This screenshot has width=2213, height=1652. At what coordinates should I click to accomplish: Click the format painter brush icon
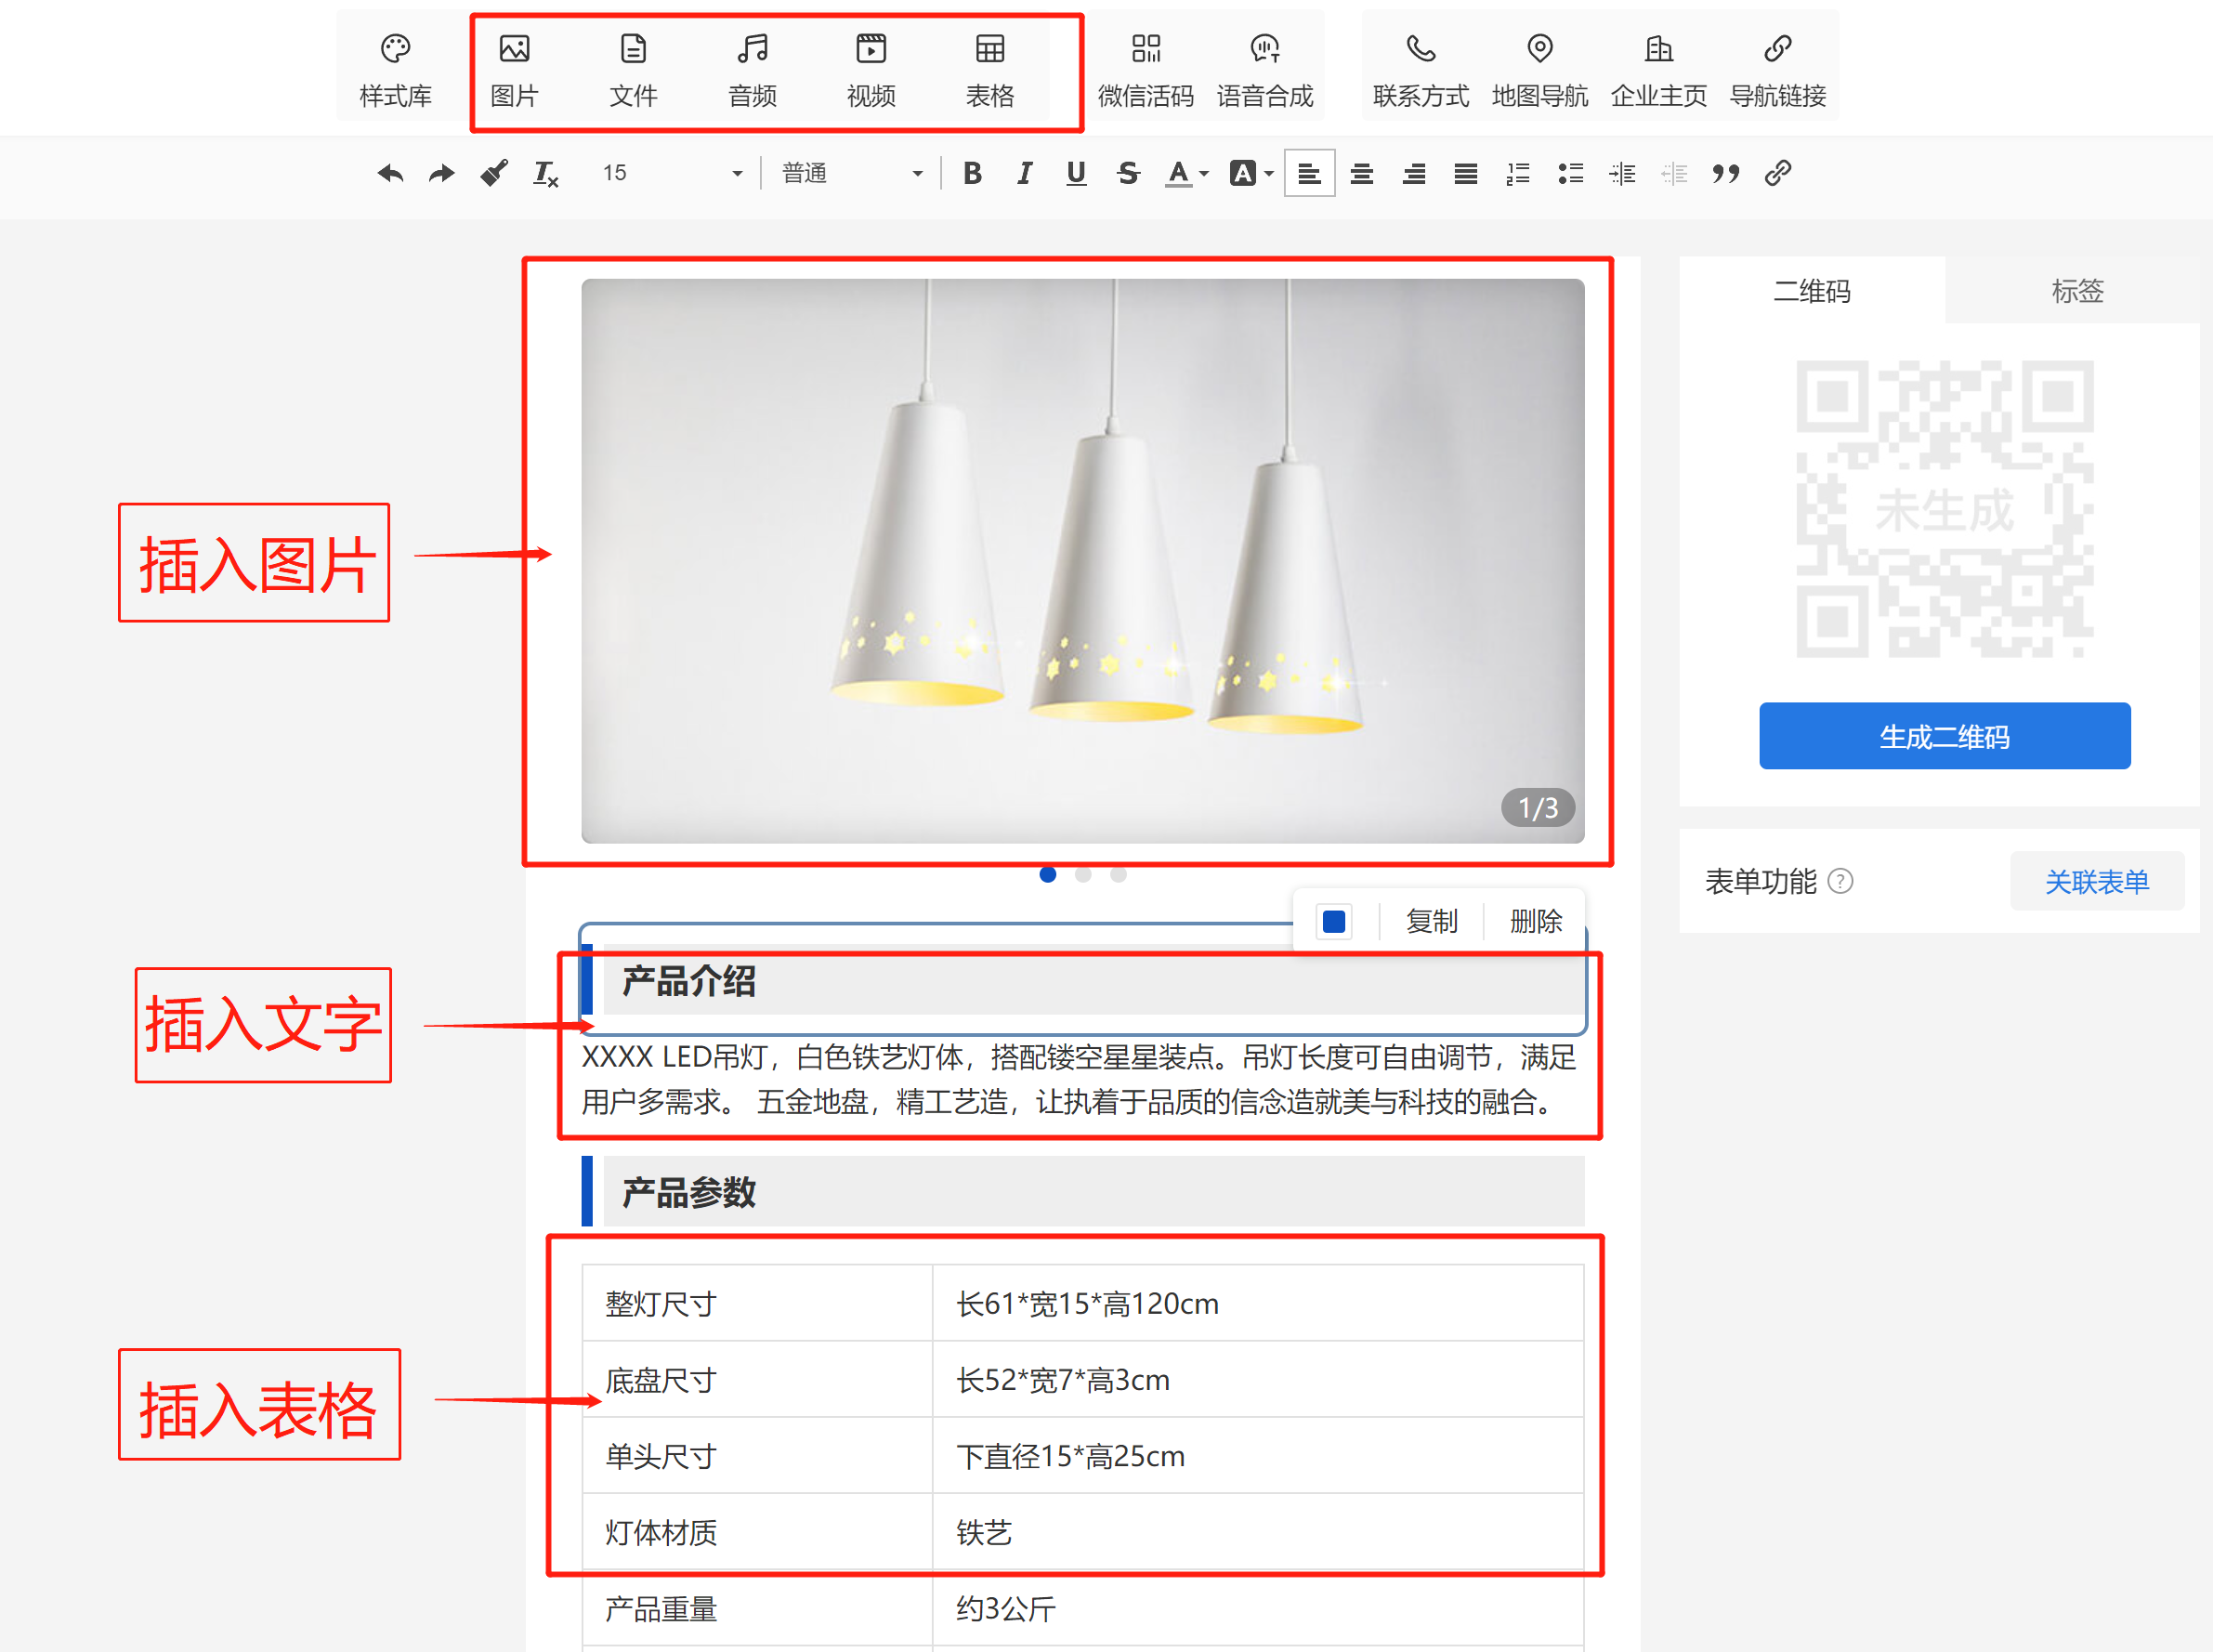tap(493, 174)
